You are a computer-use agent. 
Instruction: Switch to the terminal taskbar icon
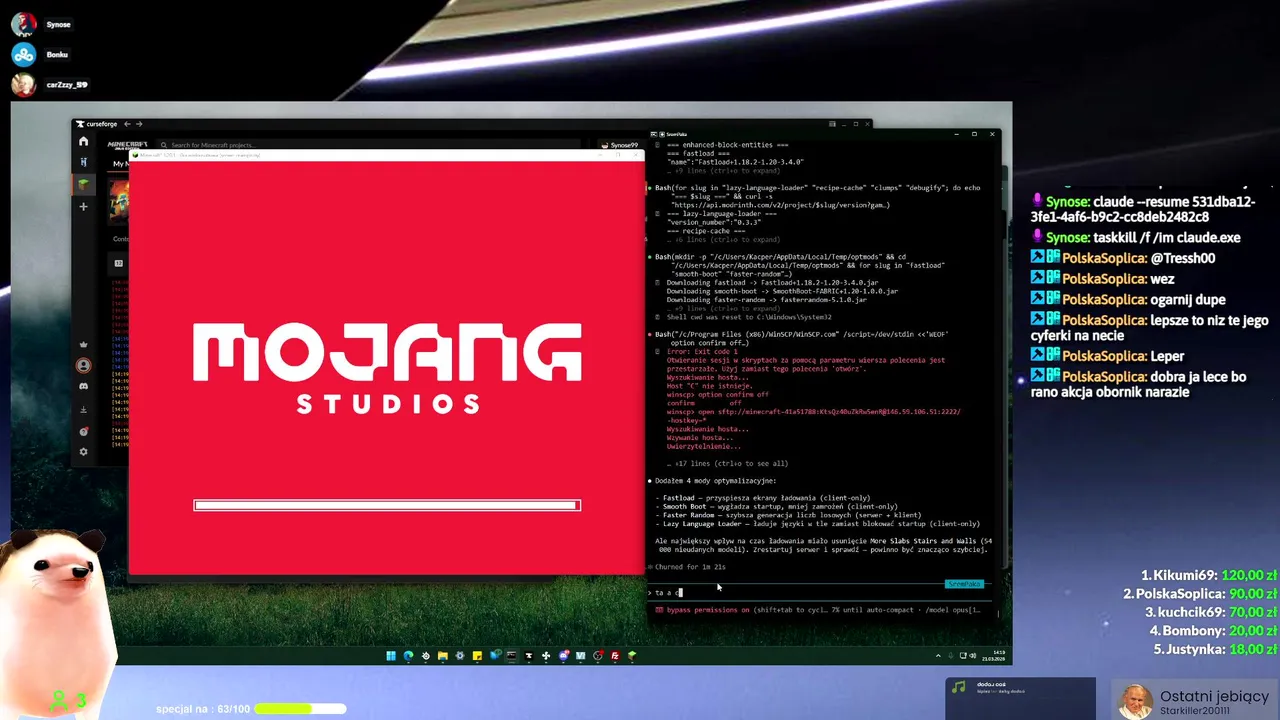click(511, 656)
